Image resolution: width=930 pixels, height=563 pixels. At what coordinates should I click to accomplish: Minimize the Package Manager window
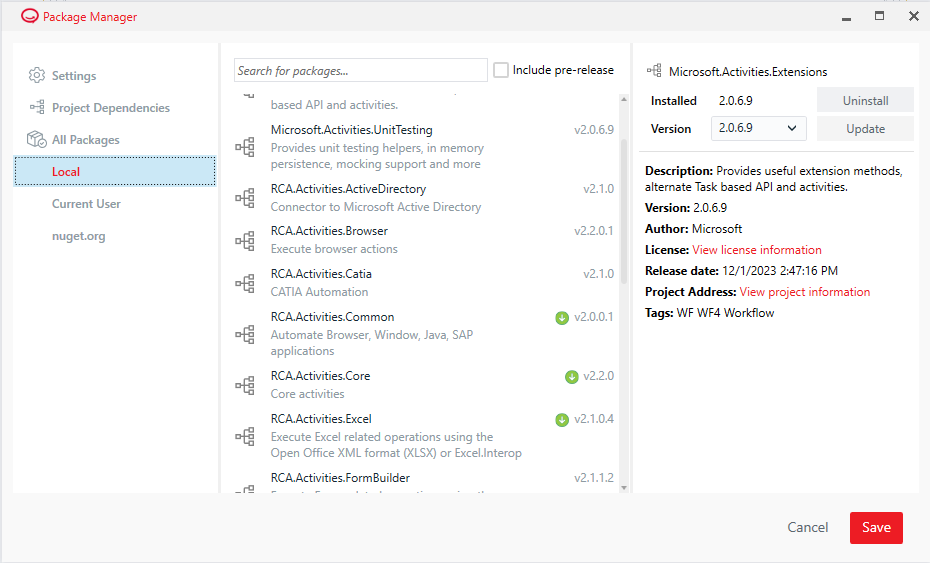(x=846, y=17)
